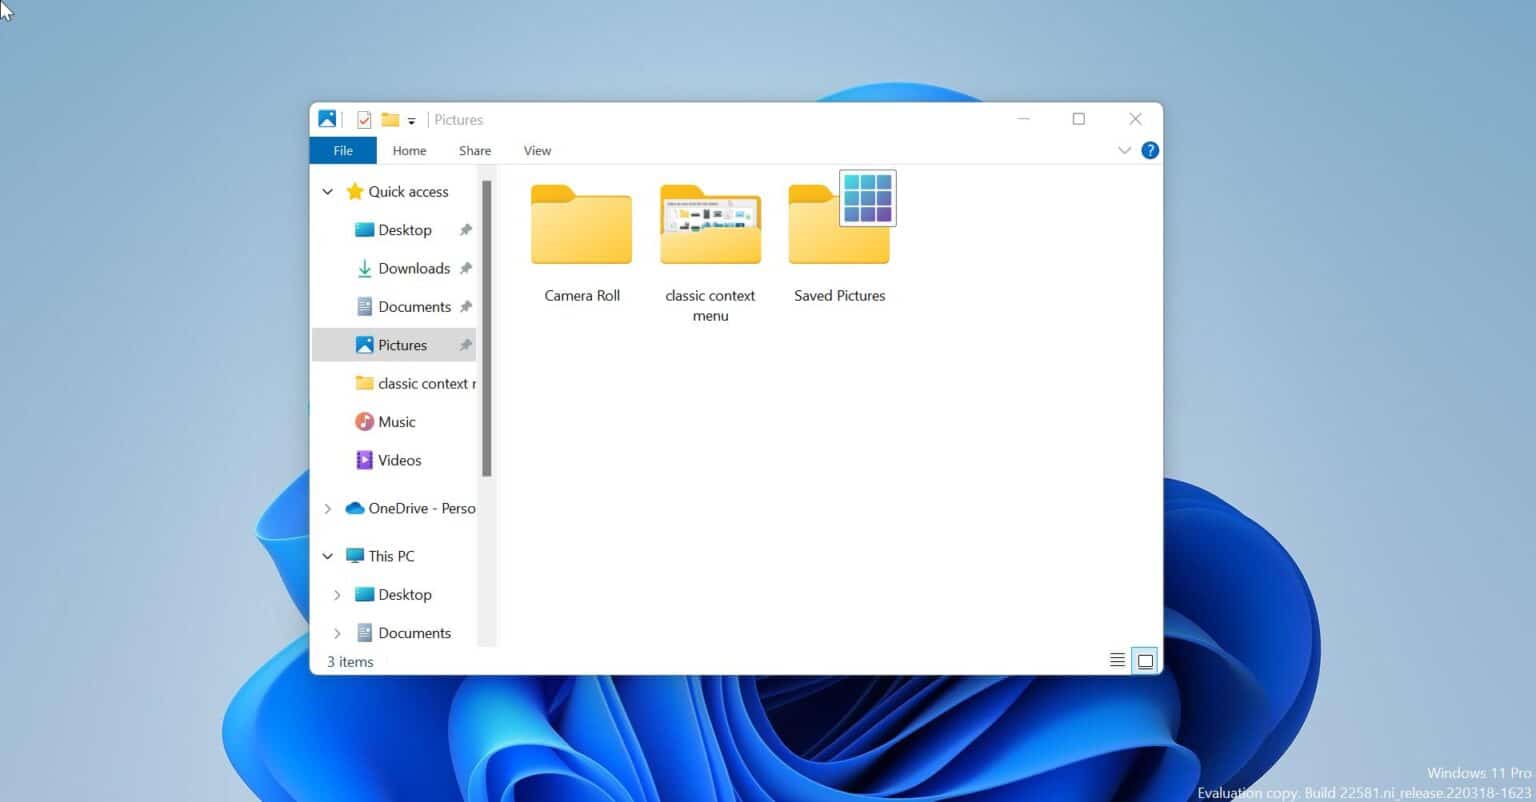The height and width of the screenshot is (802, 1536).
Task: Collapse the Quick access tree node
Action: pyautogui.click(x=328, y=192)
